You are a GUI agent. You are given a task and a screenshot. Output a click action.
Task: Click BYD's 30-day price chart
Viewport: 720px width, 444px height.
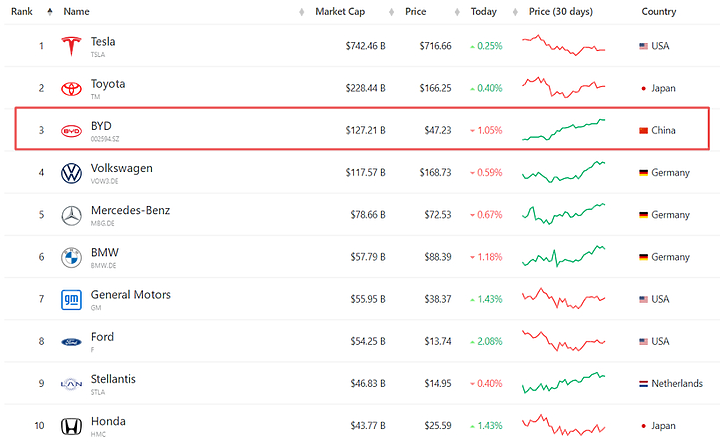(x=563, y=129)
